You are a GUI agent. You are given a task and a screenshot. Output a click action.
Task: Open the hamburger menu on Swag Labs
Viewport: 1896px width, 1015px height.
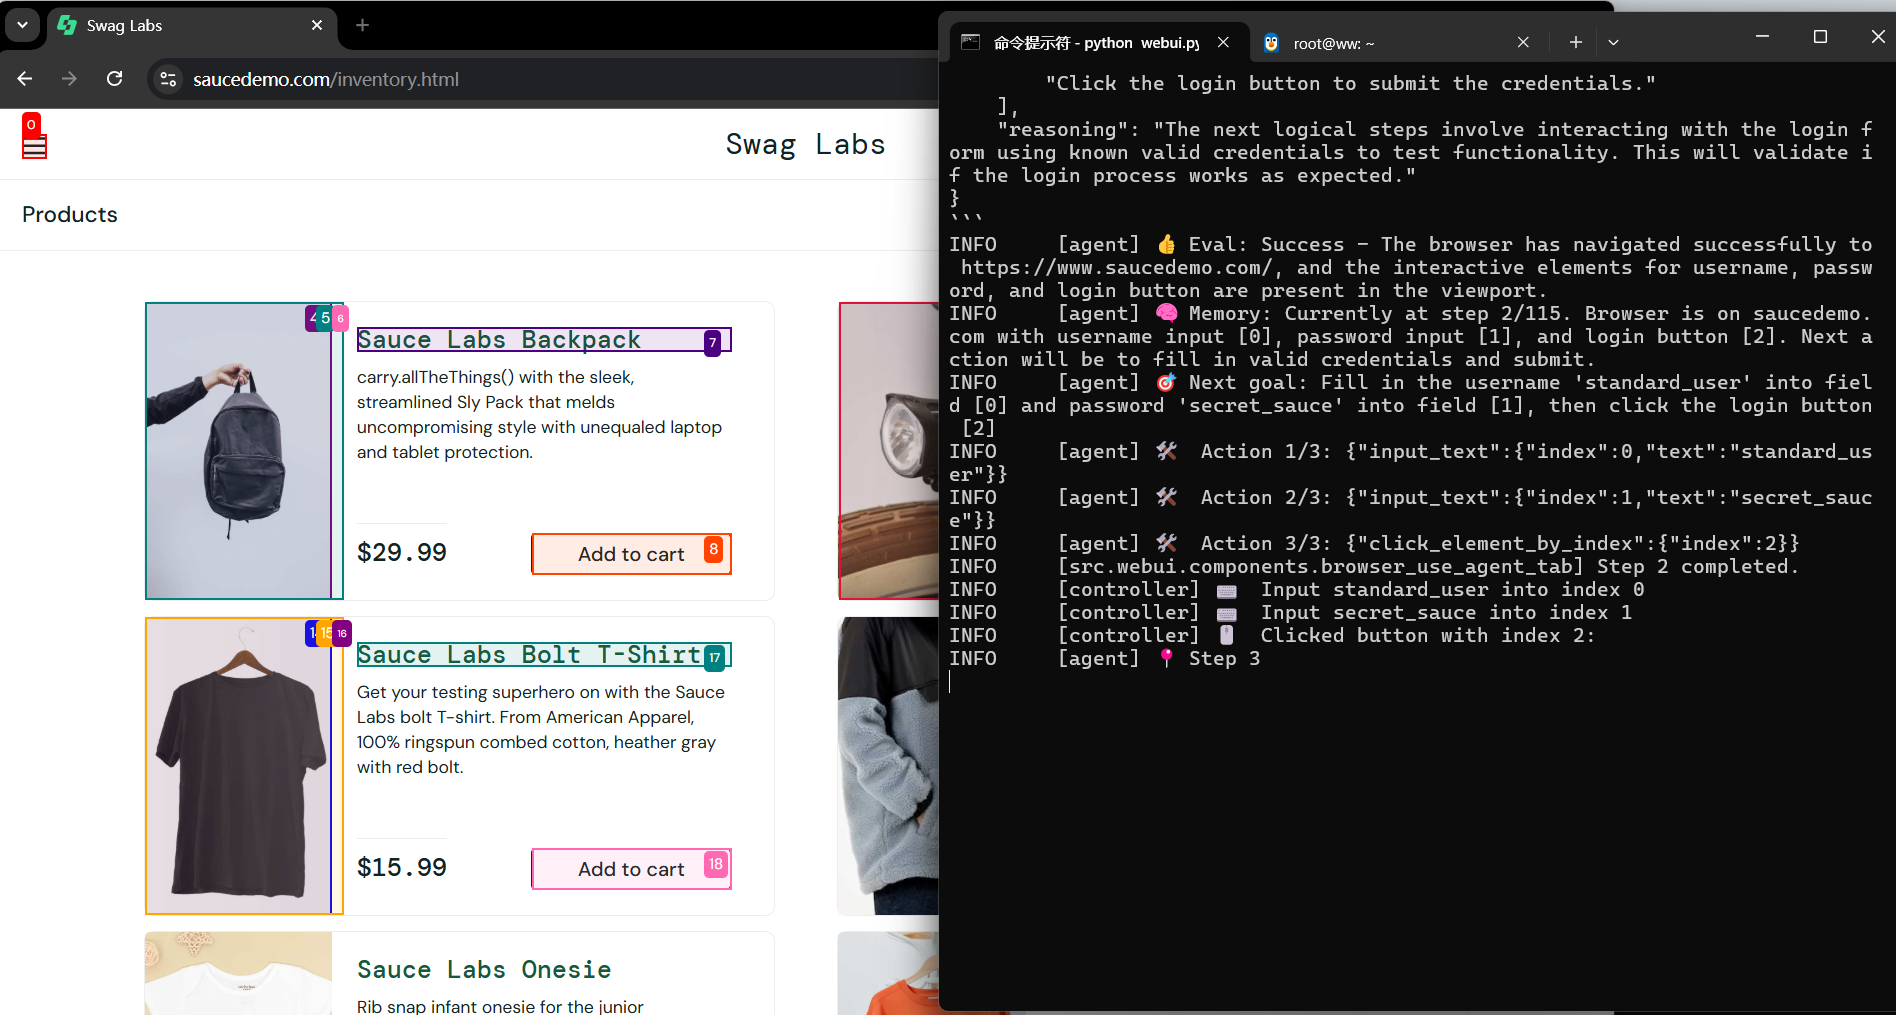[x=34, y=148]
